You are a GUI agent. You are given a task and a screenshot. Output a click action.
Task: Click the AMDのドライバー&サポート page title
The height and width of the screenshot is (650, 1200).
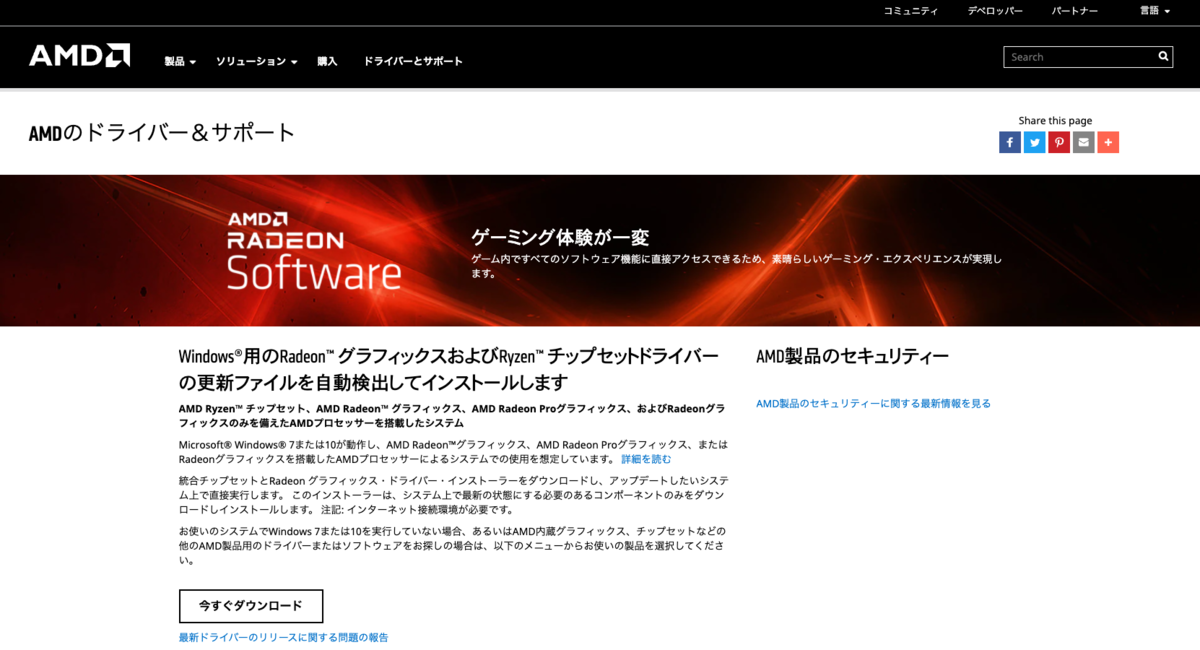click(x=163, y=132)
